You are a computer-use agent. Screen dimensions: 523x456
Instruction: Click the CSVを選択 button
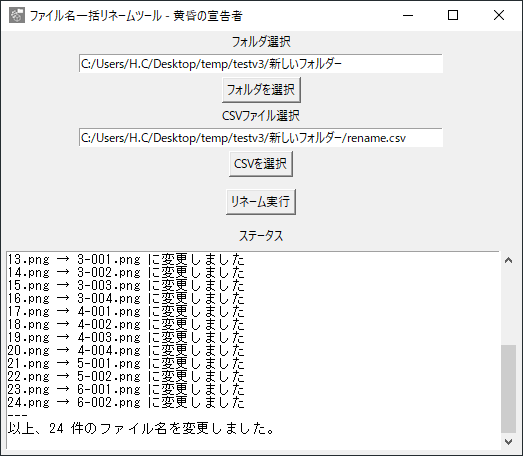click(x=261, y=164)
